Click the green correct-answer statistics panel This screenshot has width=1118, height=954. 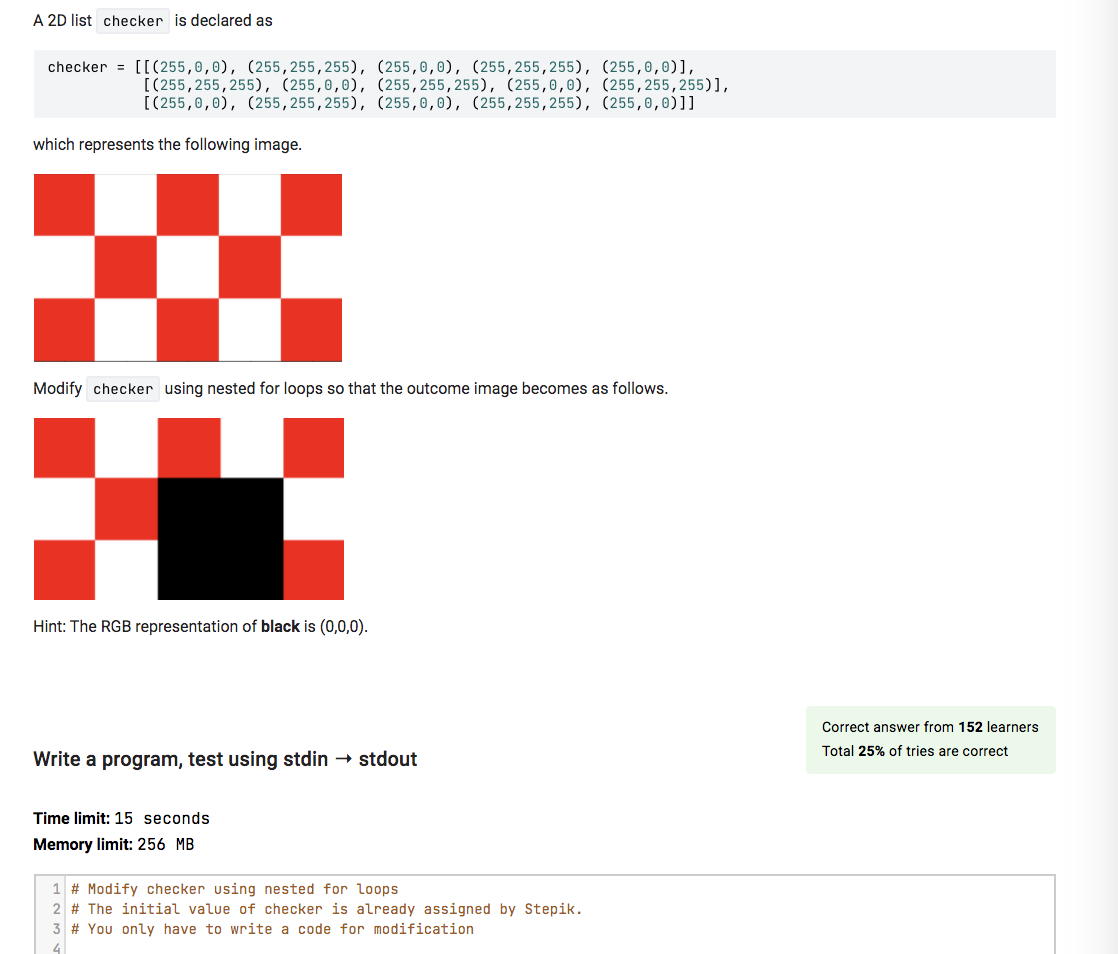(930, 739)
